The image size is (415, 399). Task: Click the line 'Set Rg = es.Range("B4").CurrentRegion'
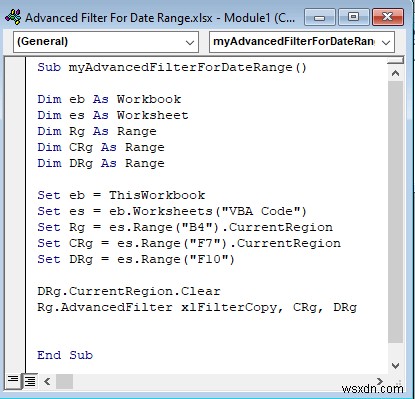185,227
